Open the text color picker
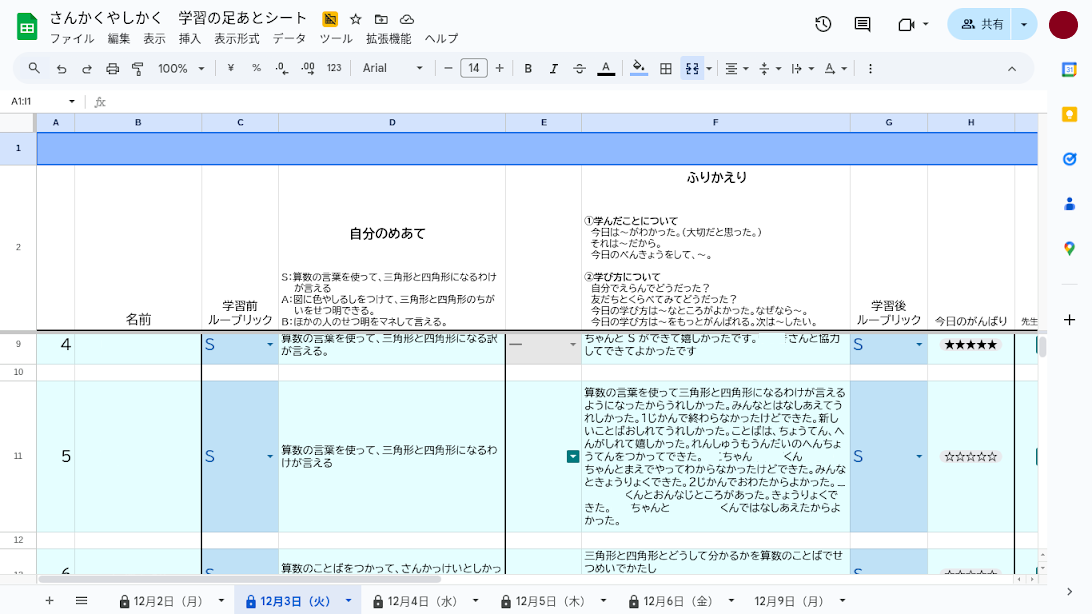Viewport: 1092px width, 614px height. 605,68
